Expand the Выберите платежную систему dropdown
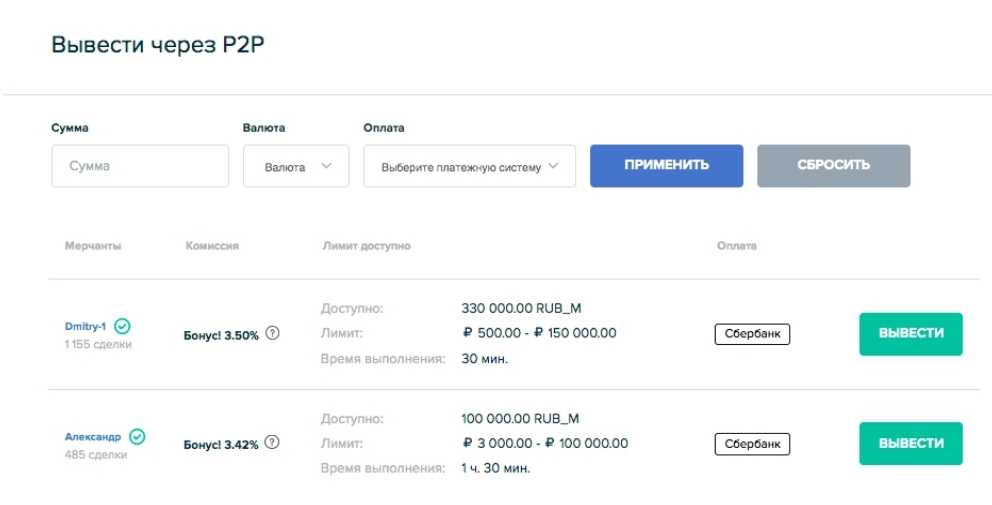 pos(469,167)
